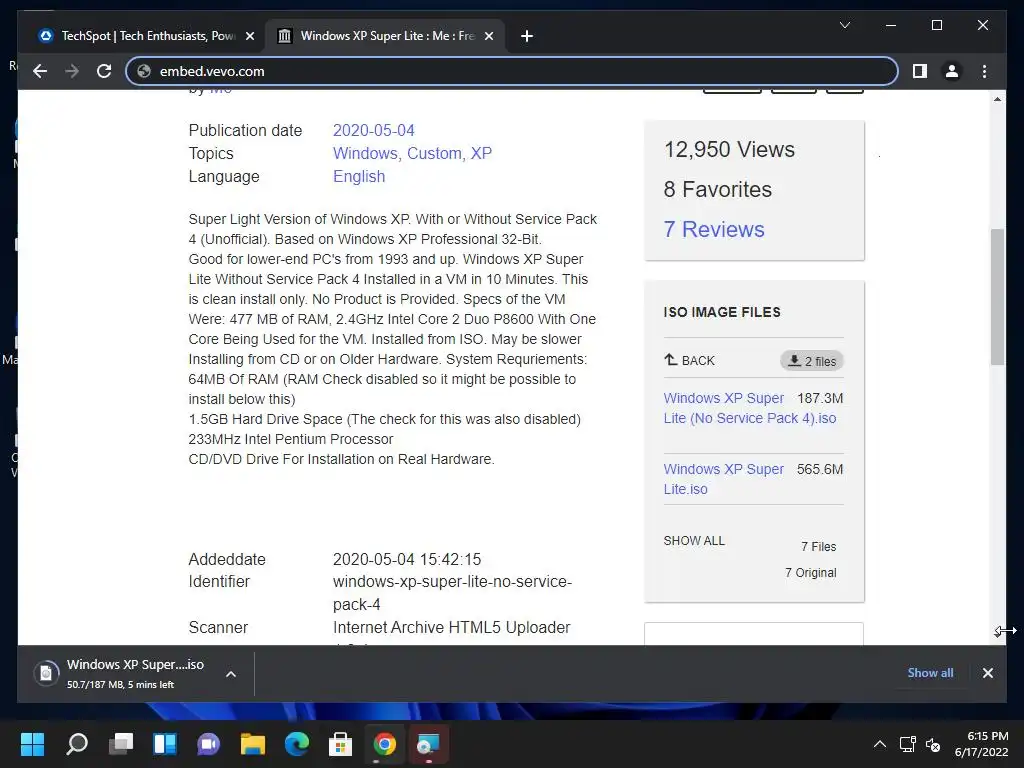Open Task View on the taskbar
This screenshot has height=768, width=1024.
(x=121, y=744)
